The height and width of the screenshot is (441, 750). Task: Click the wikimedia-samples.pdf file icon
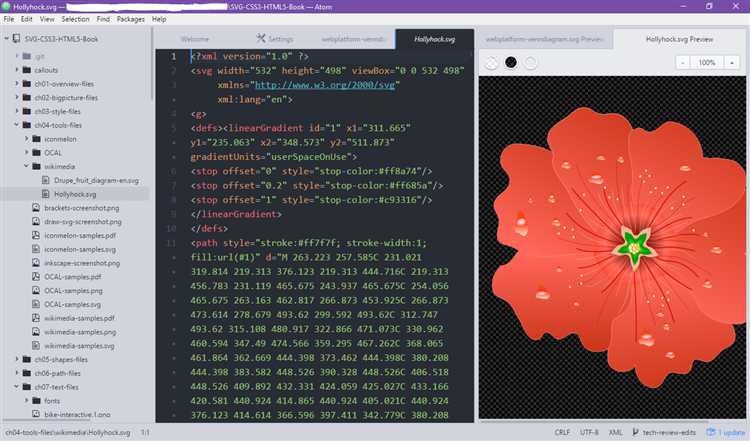[x=36, y=318]
